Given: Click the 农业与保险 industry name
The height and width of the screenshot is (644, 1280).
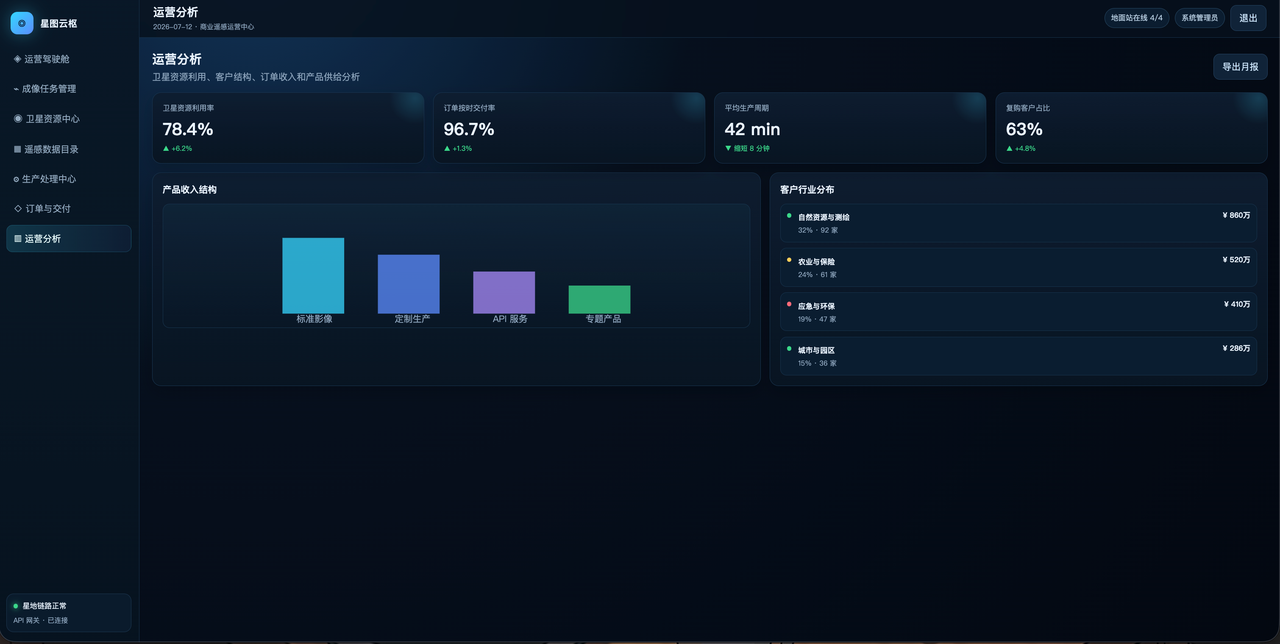Looking at the screenshot, I should click(x=816, y=262).
